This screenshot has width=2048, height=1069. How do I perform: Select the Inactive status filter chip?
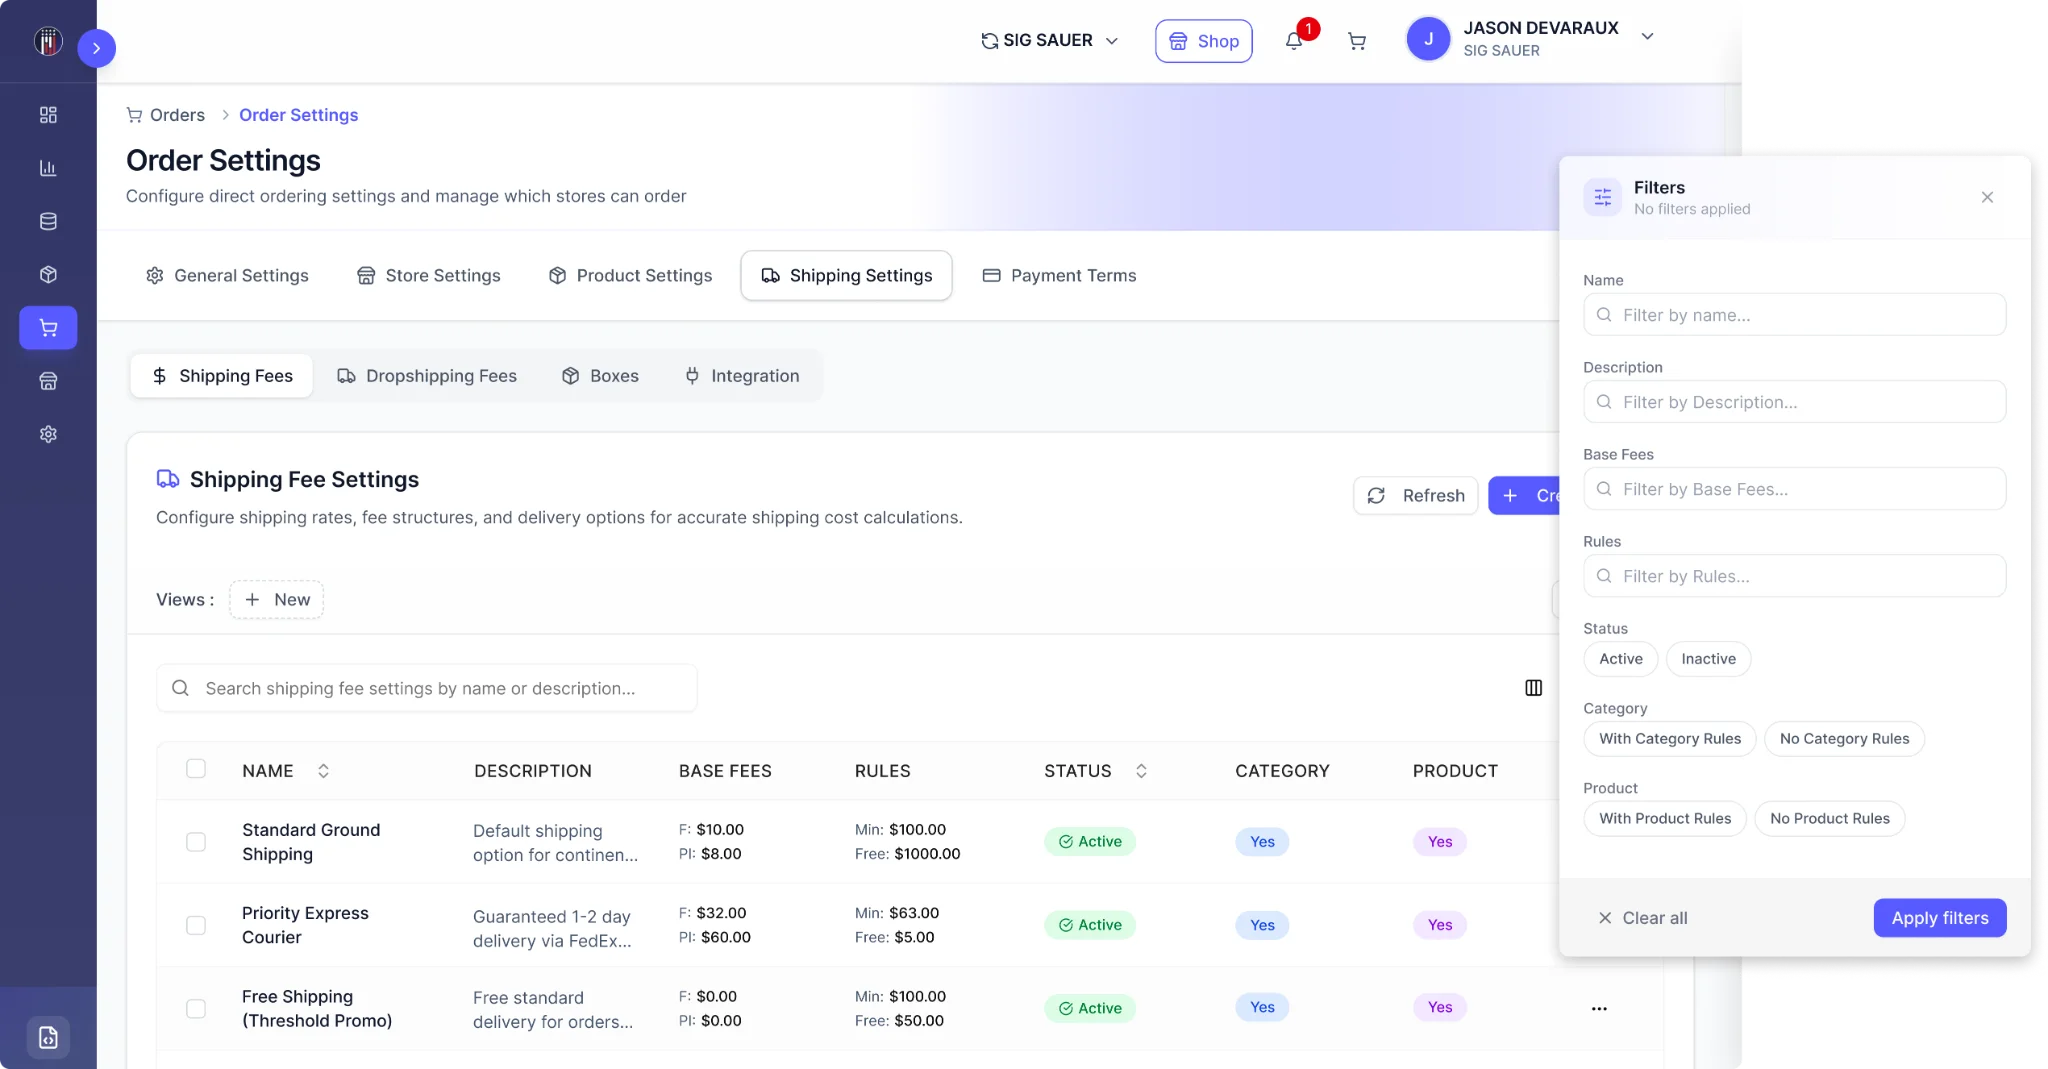click(x=1708, y=659)
